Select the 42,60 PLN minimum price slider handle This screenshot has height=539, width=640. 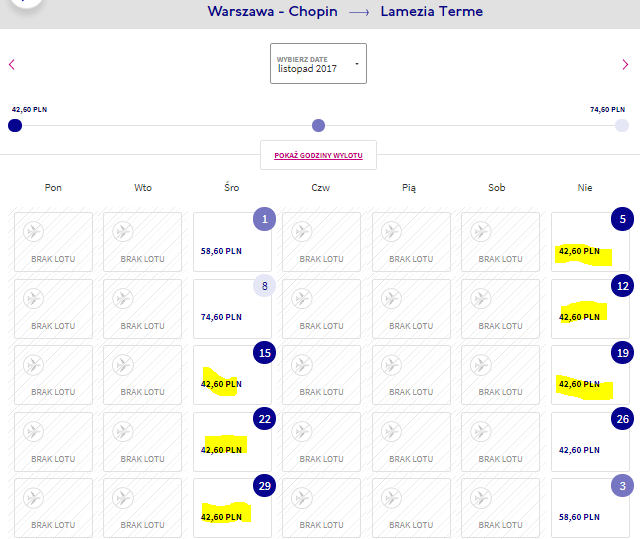(x=15, y=125)
